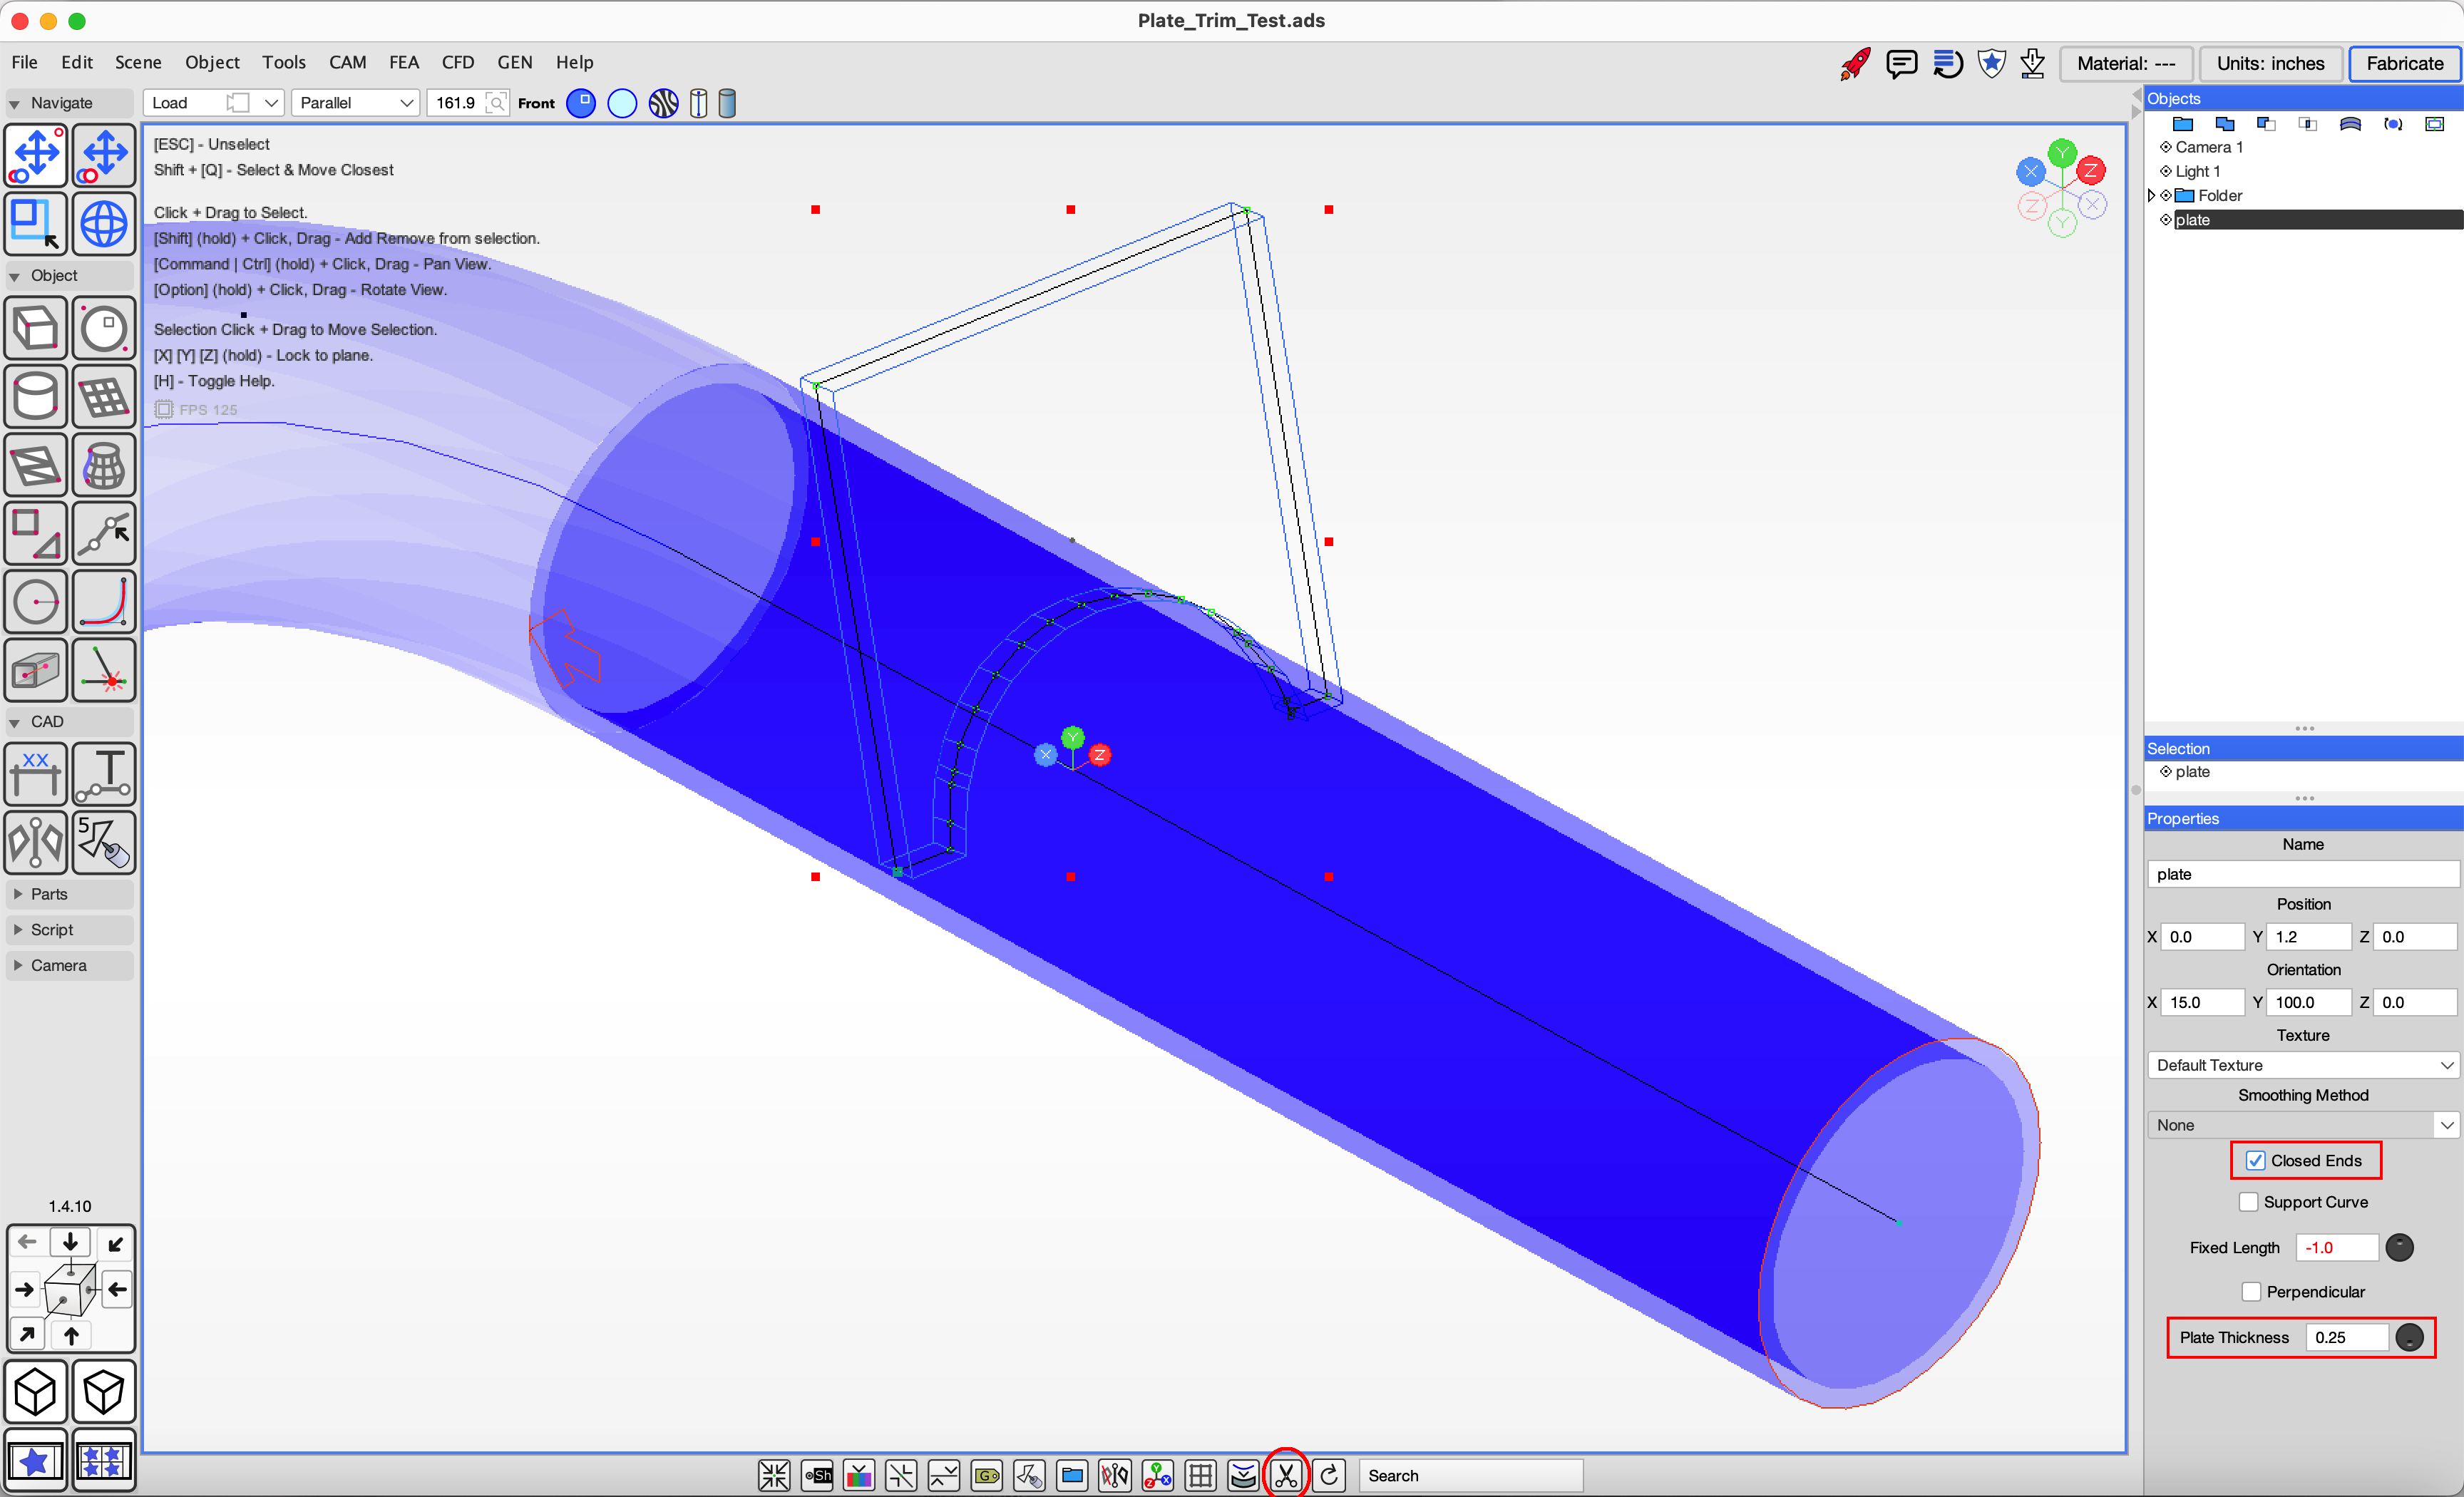2464x1497 pixels.
Task: Uncheck the Closed Ends checkbox
Action: [x=2255, y=1160]
